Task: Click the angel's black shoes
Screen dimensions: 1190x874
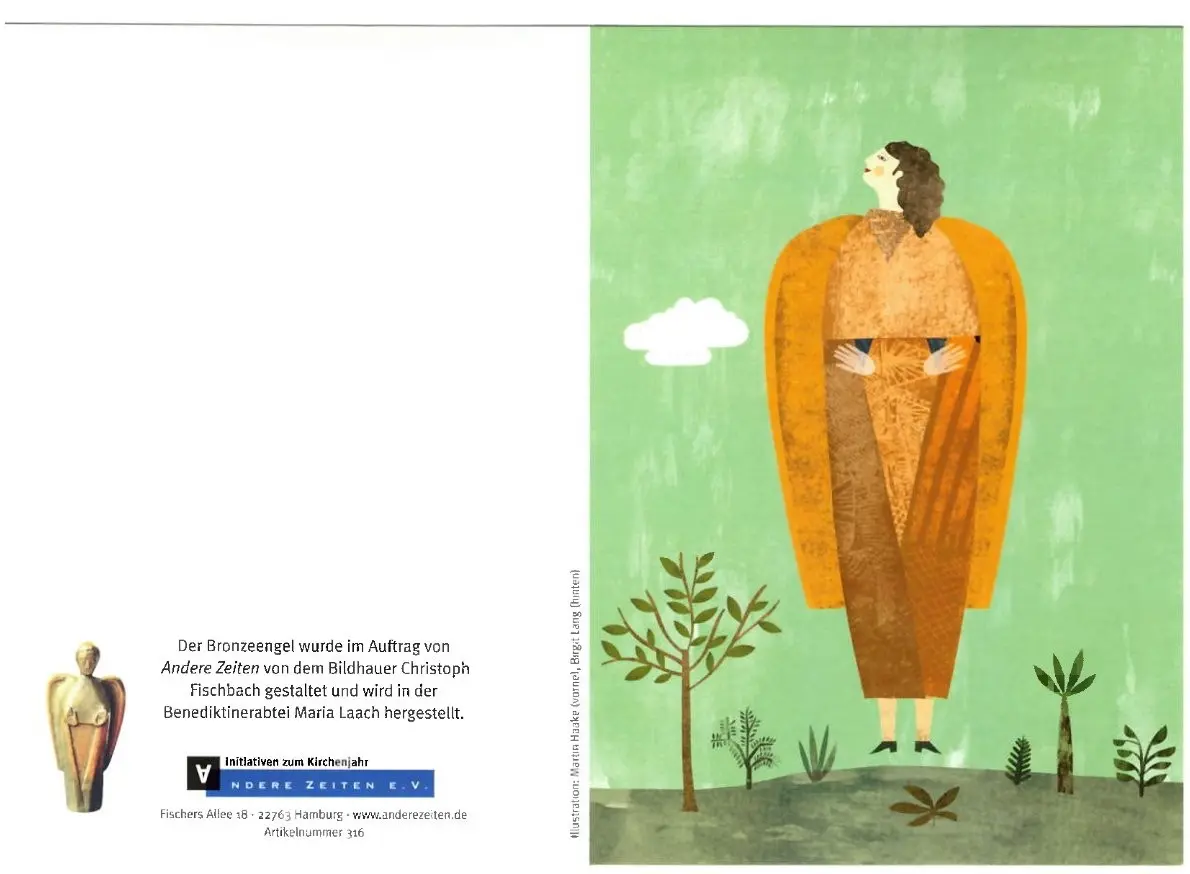Action: (905, 747)
